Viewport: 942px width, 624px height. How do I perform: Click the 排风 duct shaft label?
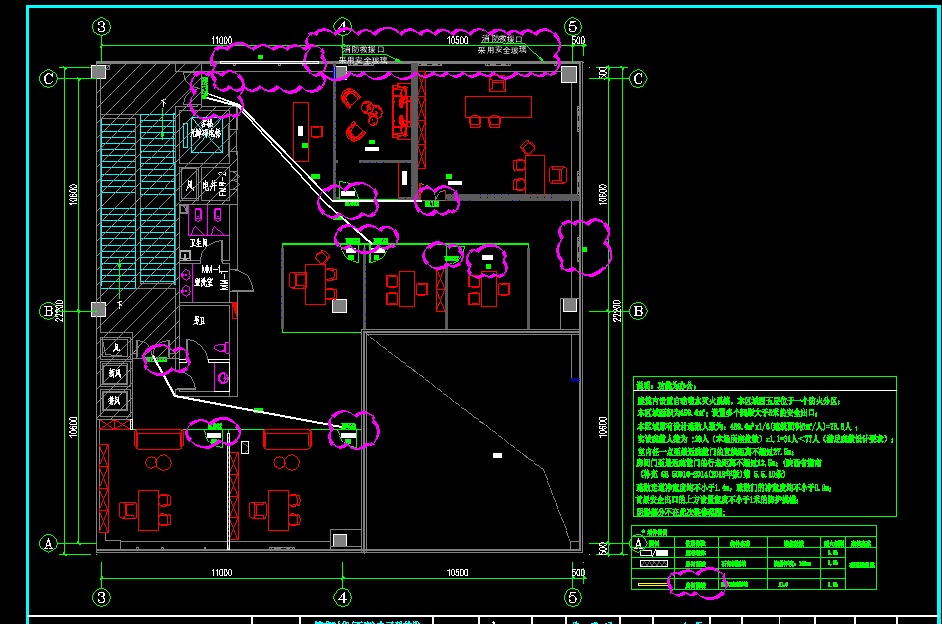pos(114,400)
